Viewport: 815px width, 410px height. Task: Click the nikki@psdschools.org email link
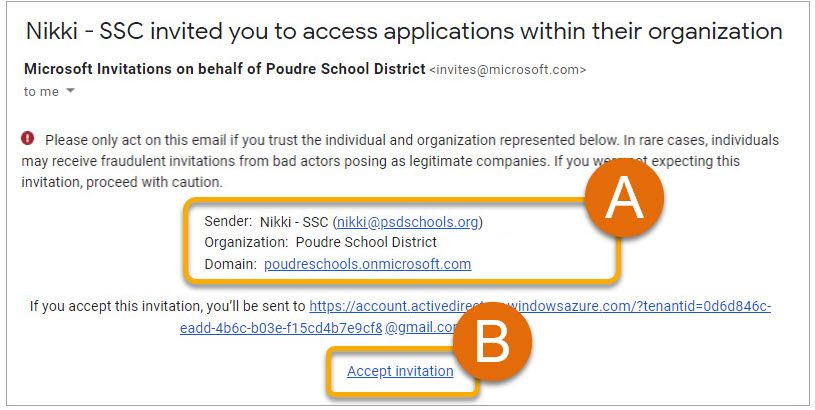[408, 222]
